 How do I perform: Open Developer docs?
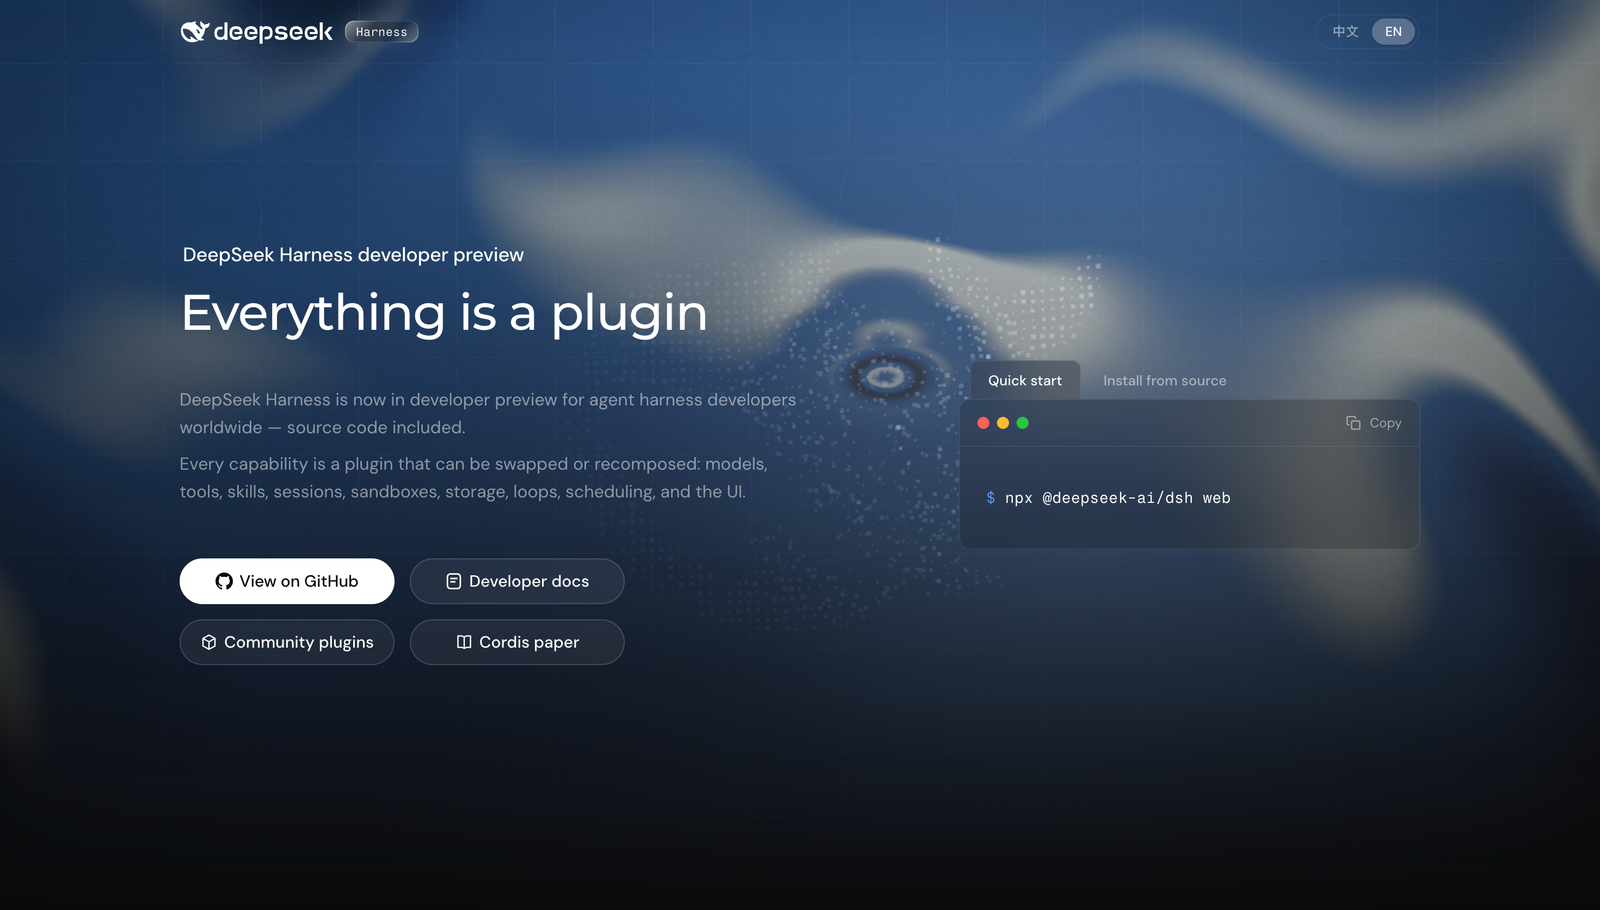(x=517, y=581)
